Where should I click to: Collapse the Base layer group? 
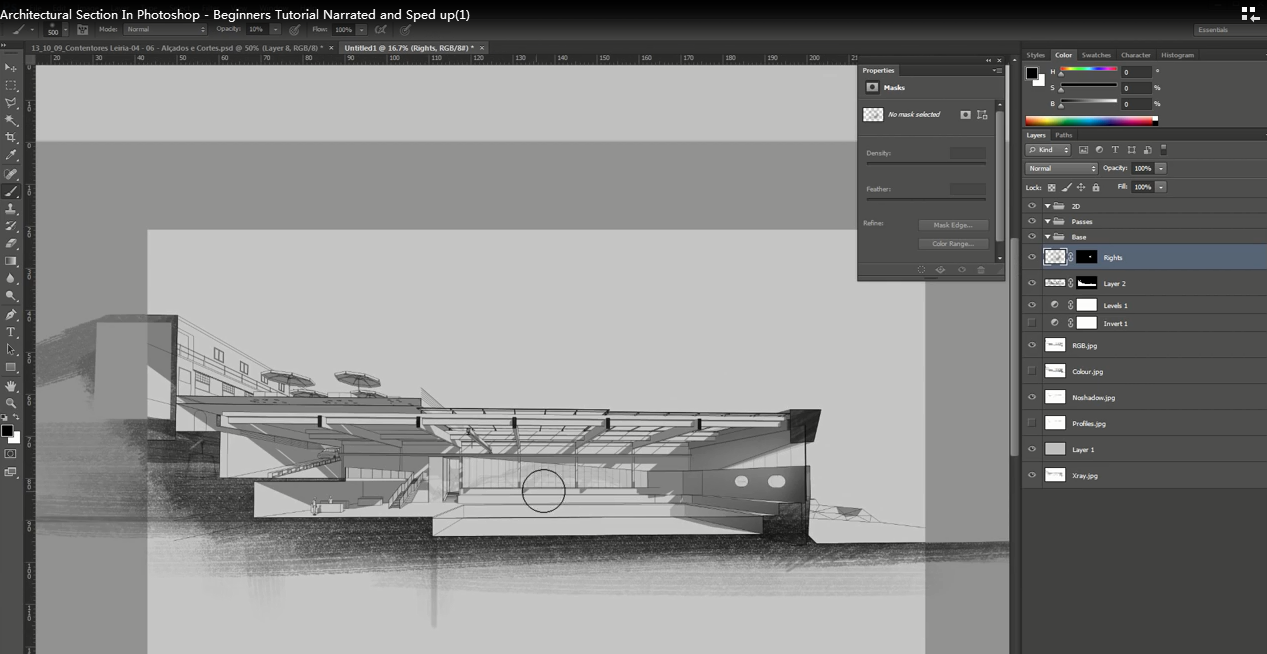point(1048,237)
